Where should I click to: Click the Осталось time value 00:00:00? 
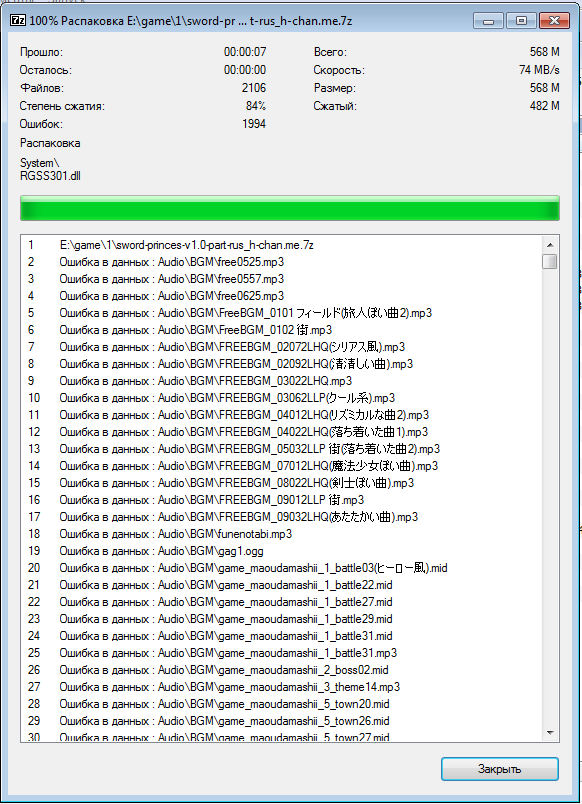pos(245,70)
